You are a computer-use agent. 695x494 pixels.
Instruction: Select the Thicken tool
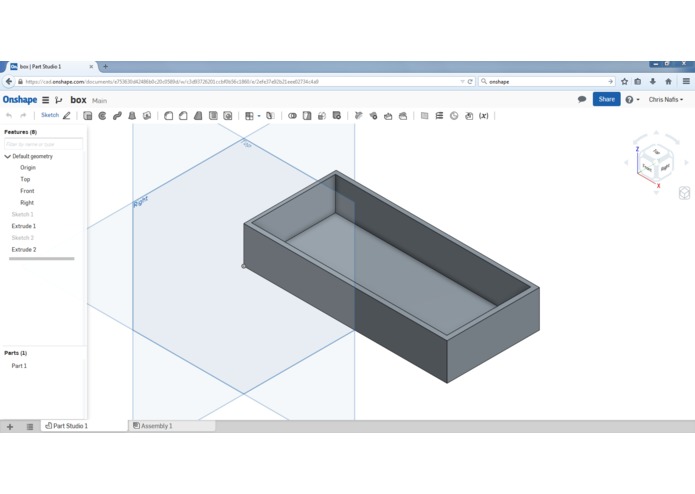147,116
